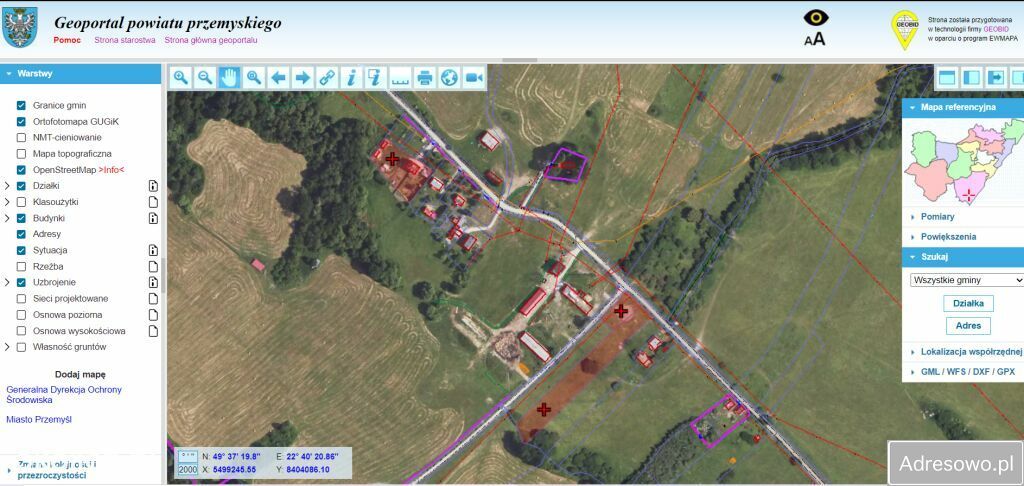The height and width of the screenshot is (486, 1024).
Task: Open the Wszystkie gminy dropdown
Action: (x=967, y=280)
